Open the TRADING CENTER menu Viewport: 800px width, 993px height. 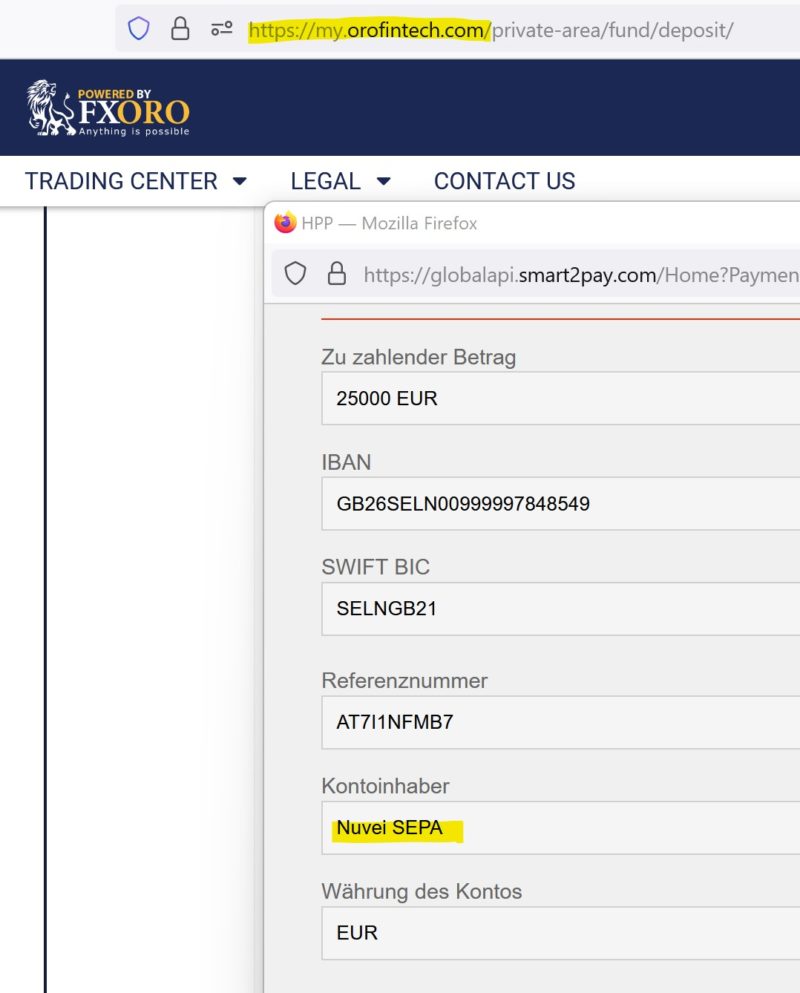pos(122,181)
